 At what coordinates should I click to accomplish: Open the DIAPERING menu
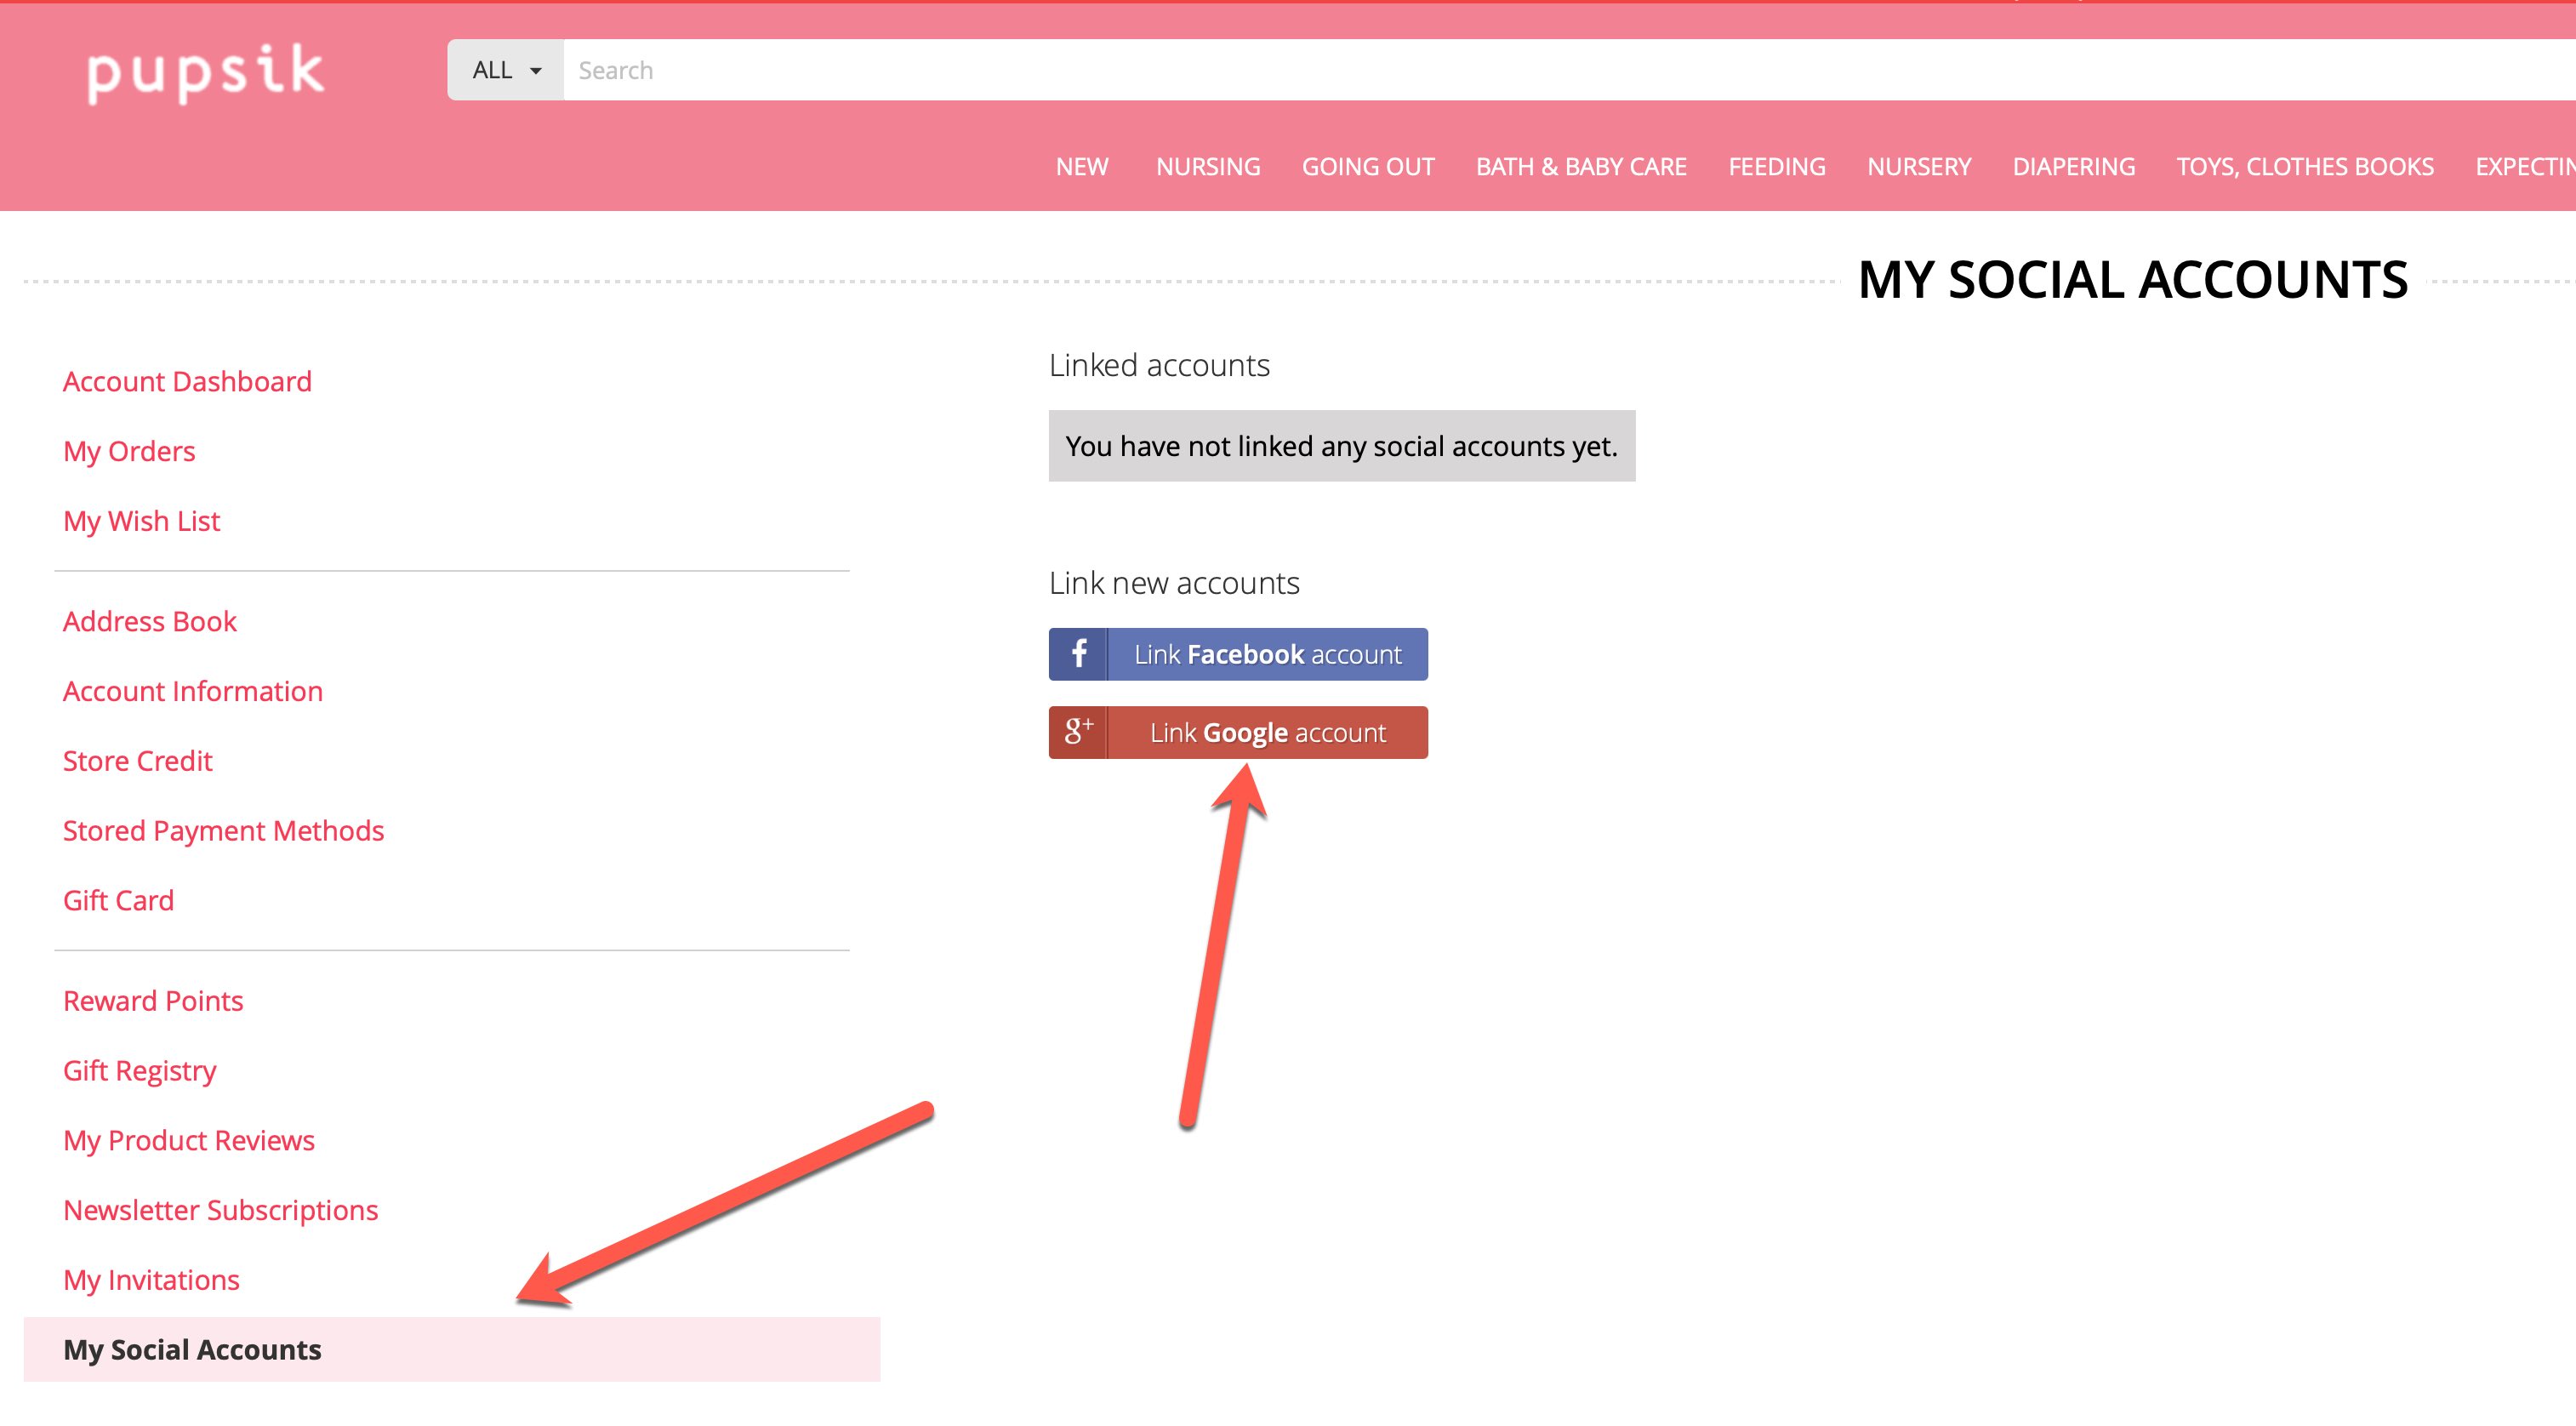tap(2073, 167)
